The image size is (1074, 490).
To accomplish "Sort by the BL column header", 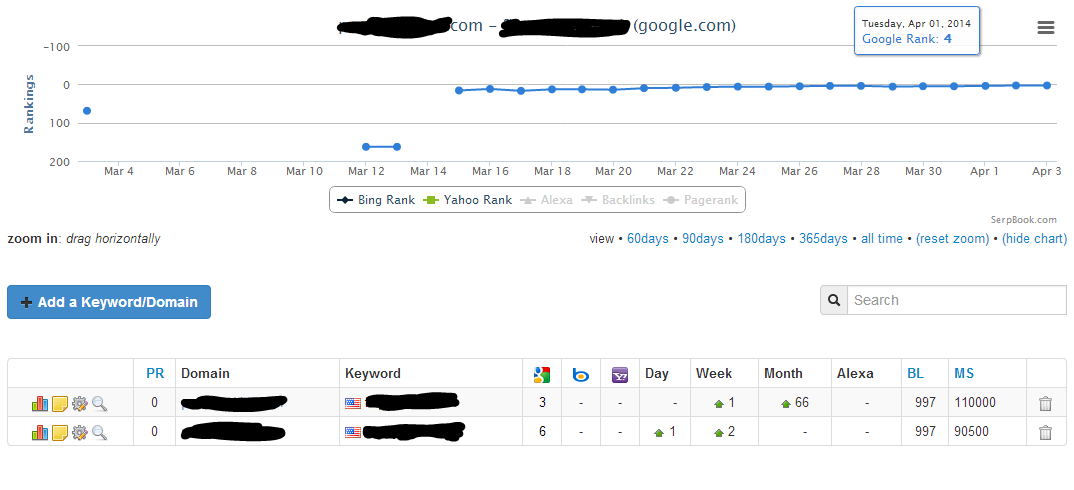I will point(915,374).
